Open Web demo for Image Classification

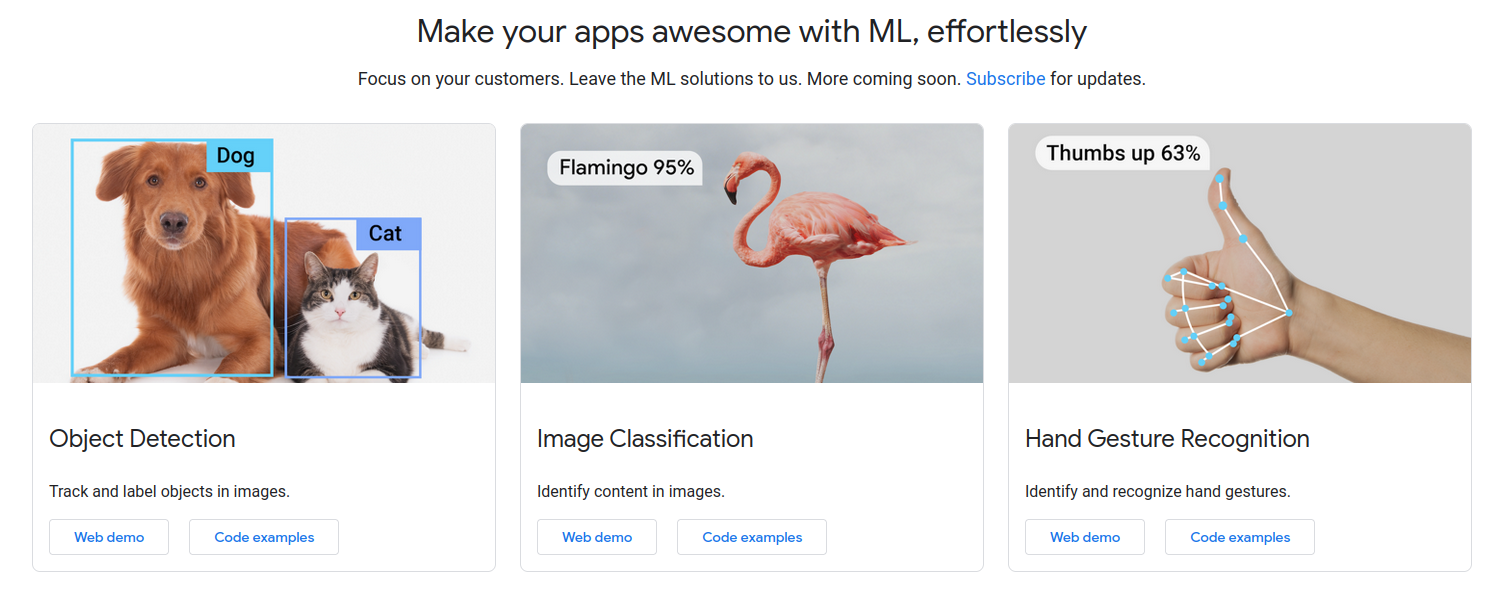tap(597, 537)
